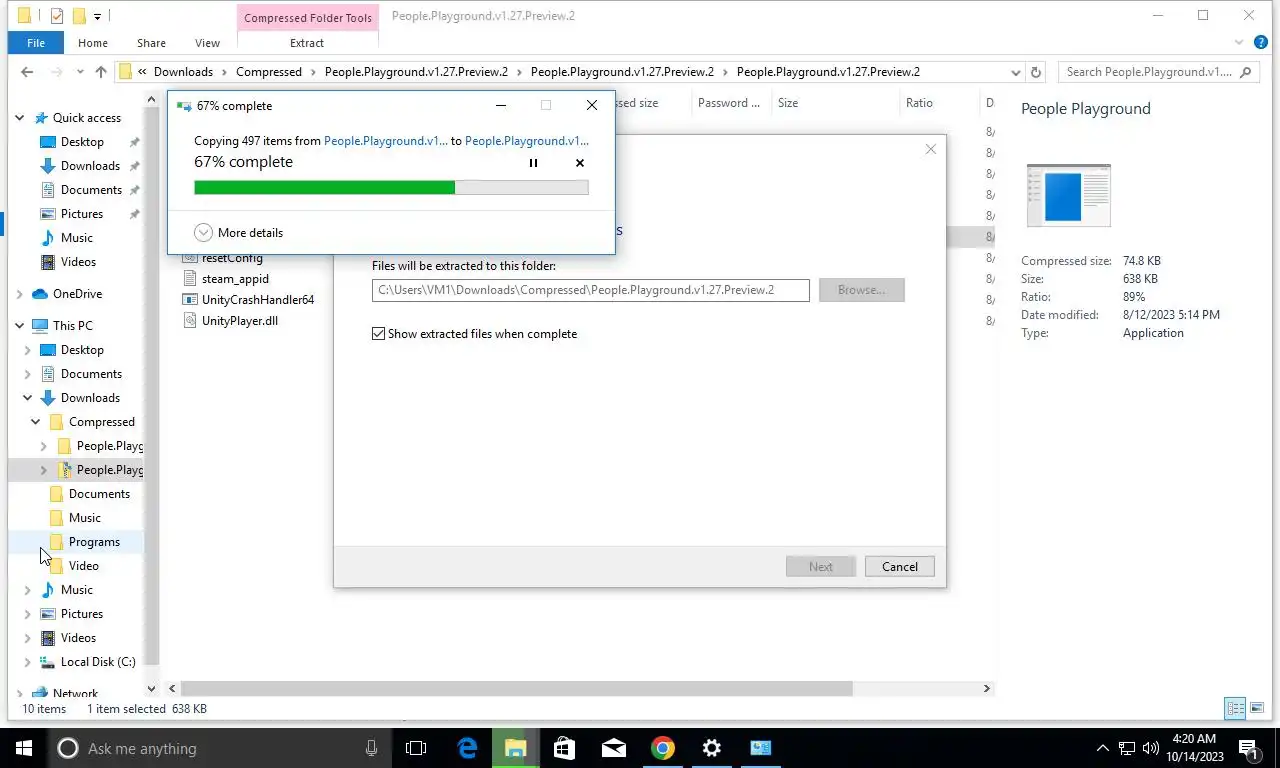The image size is (1280, 768).
Task: Expand Local Disk (C:) node
Action: click(x=27, y=662)
